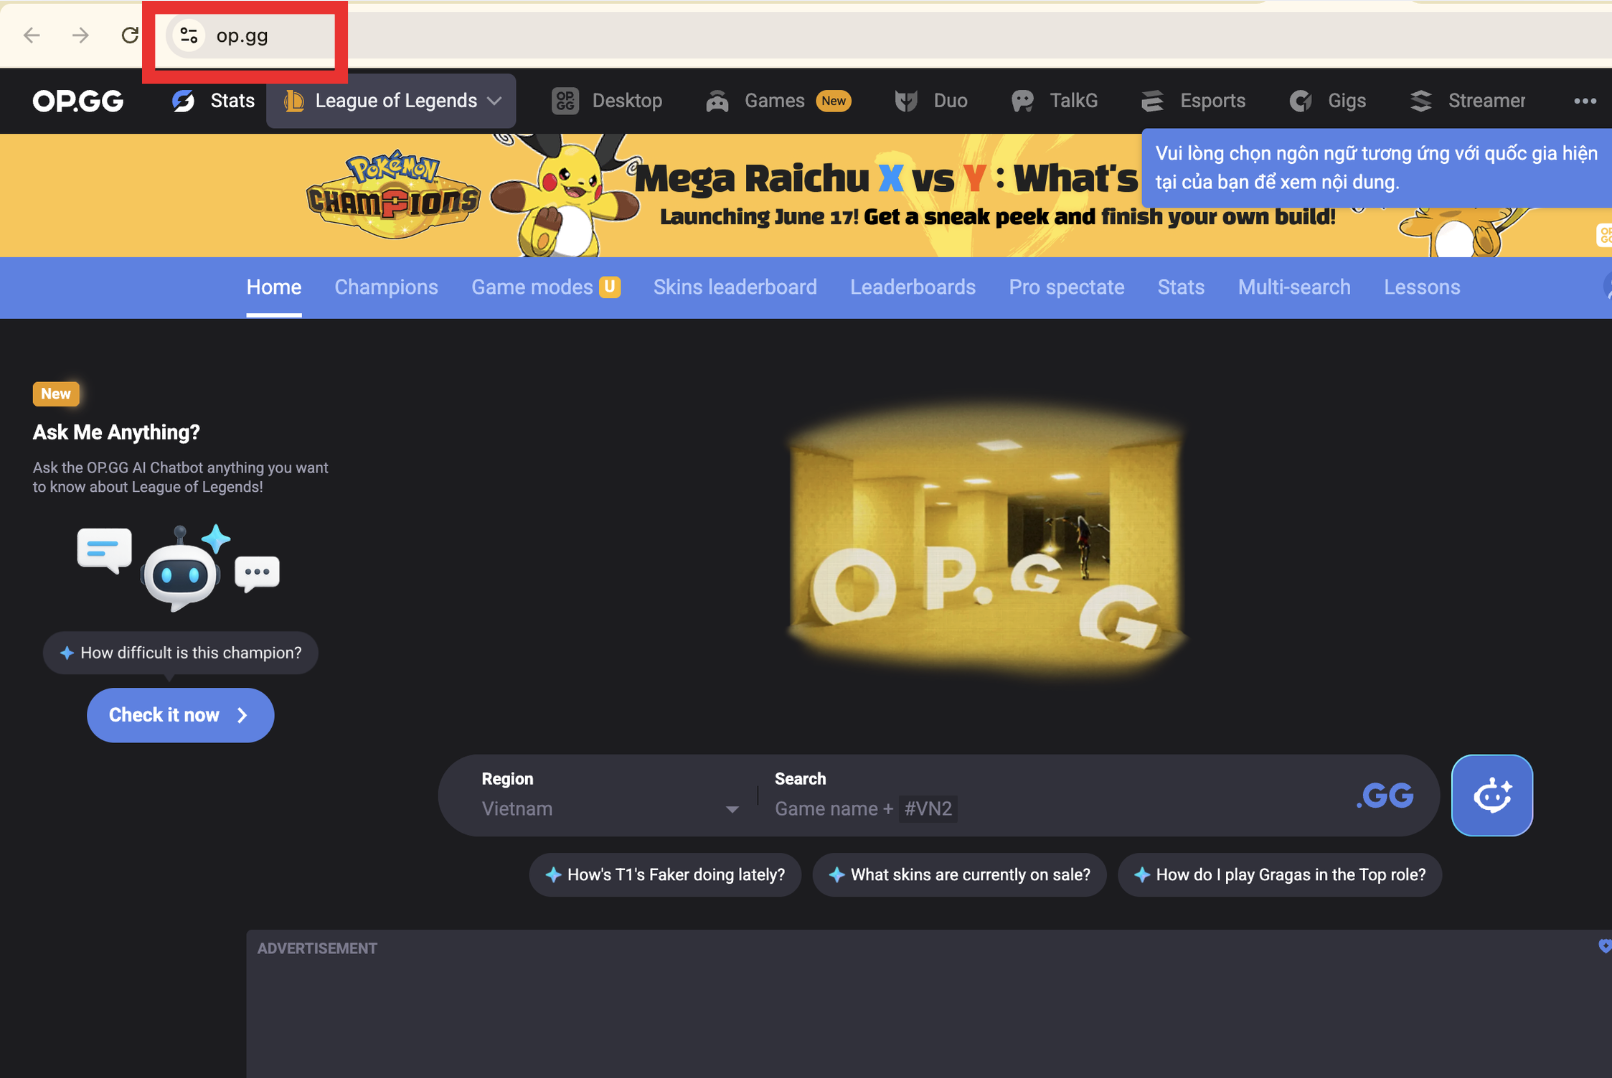Open the three-dot more menu

point(1585,101)
